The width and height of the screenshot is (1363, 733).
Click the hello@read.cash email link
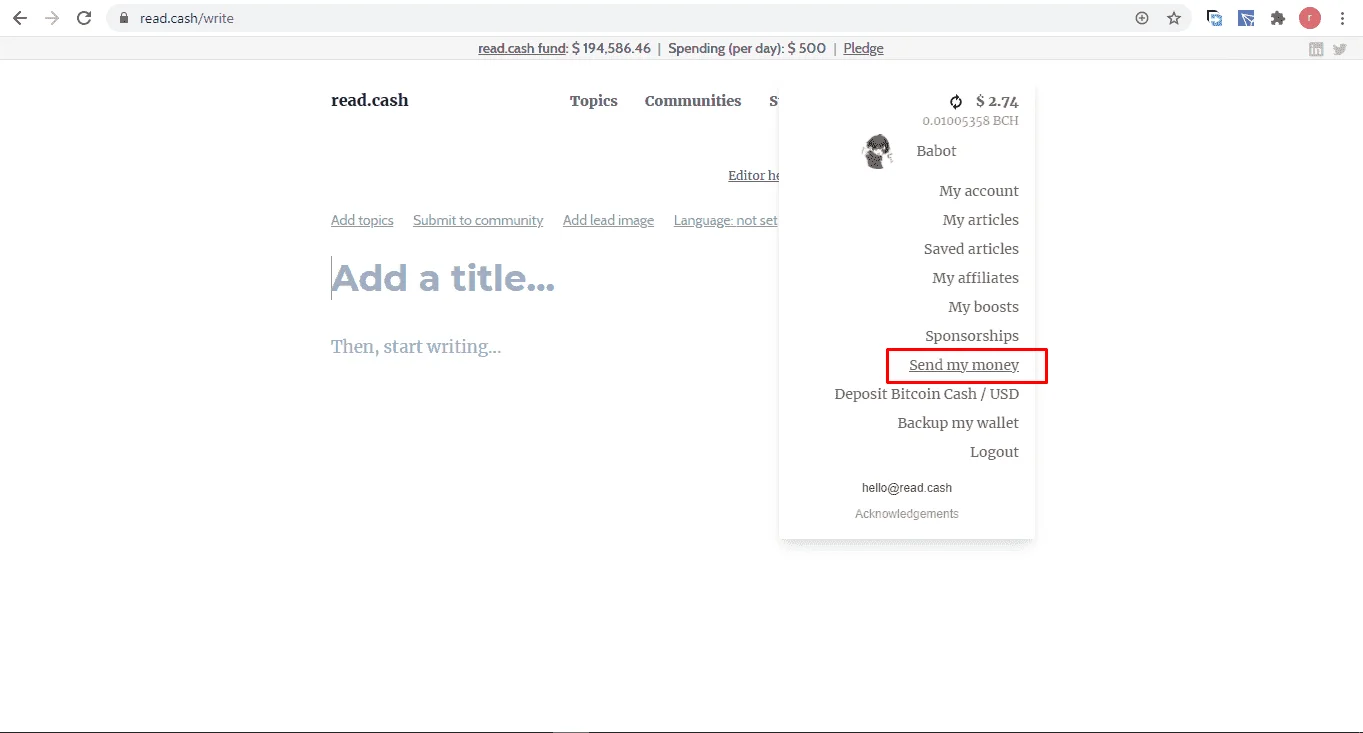click(x=907, y=488)
